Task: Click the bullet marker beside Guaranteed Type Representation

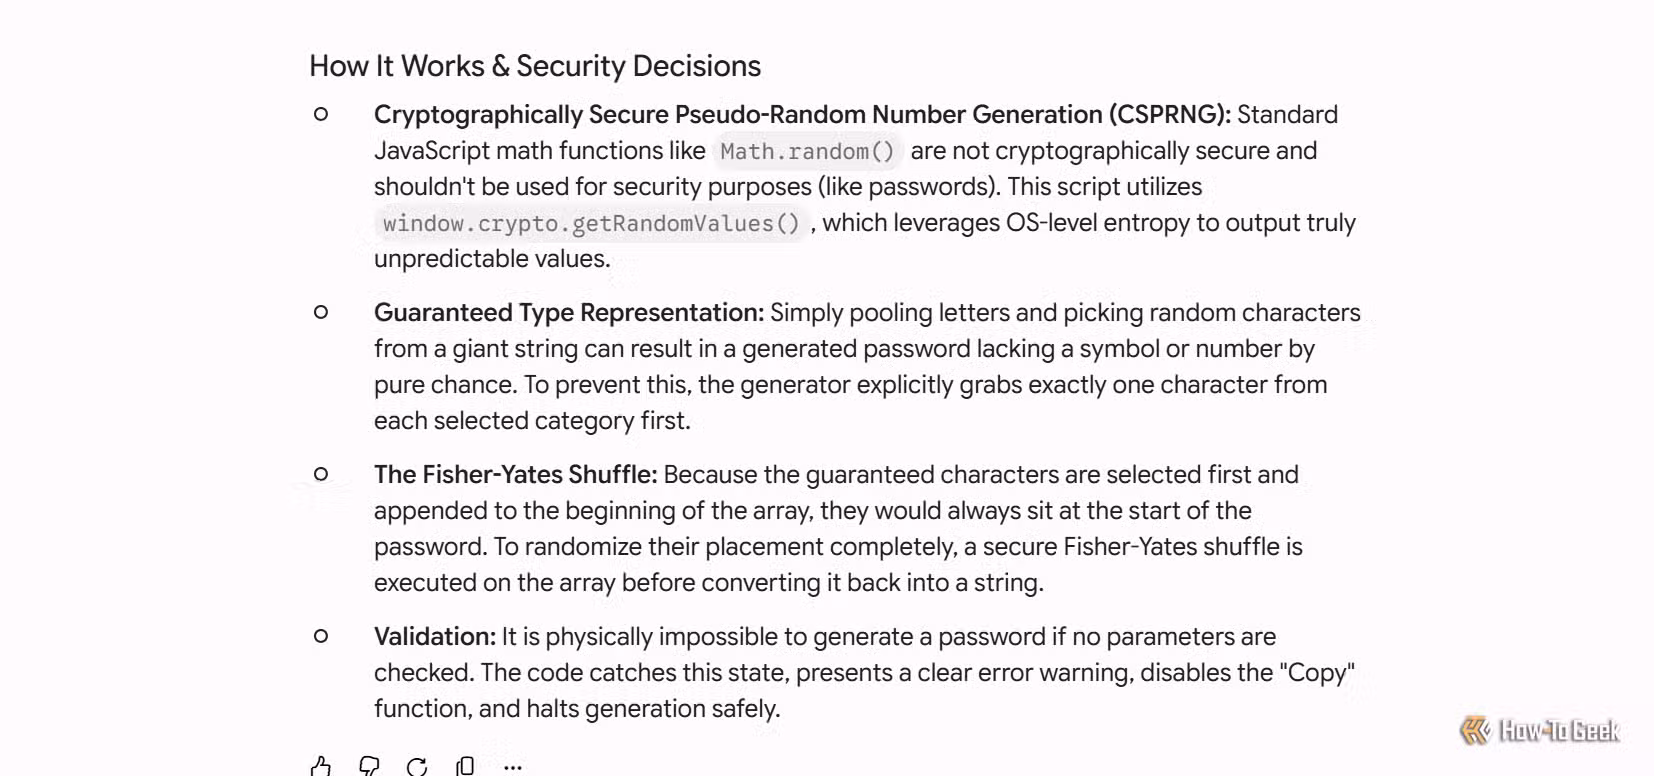Action: click(x=321, y=312)
